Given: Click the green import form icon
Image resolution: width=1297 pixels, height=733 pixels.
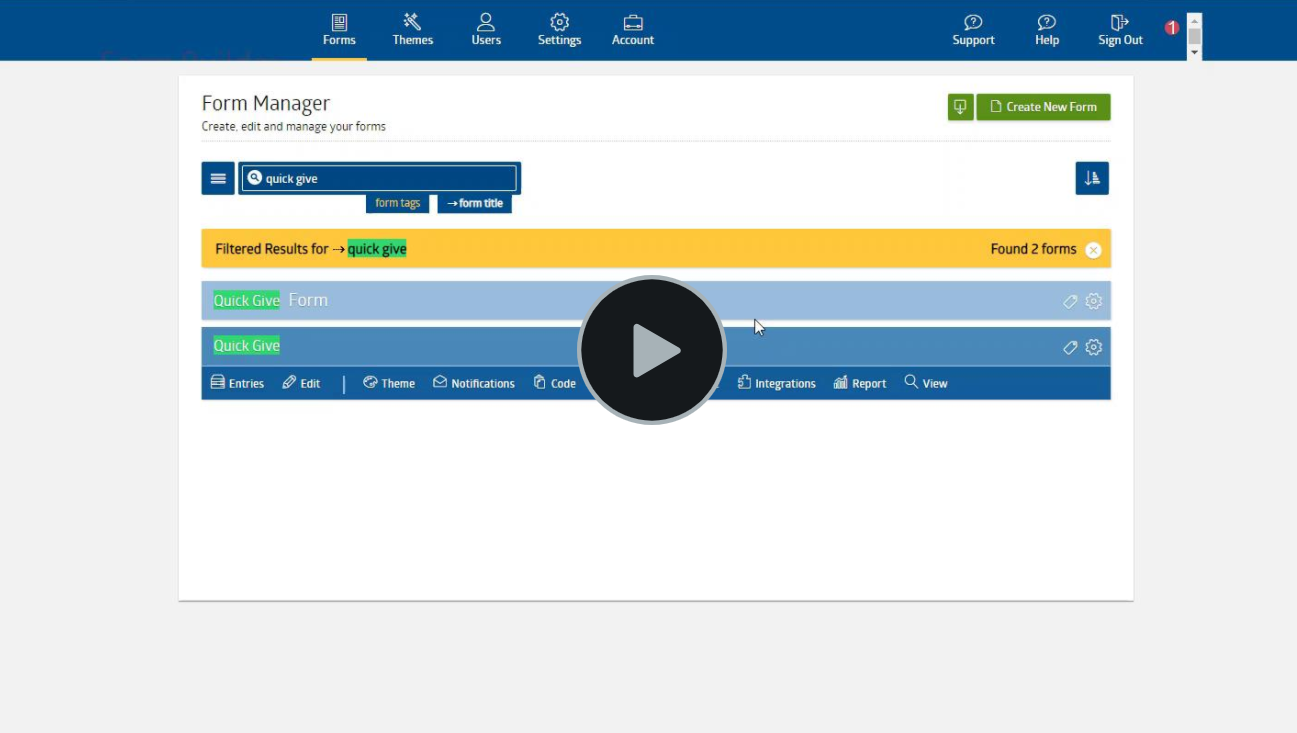Looking at the screenshot, I should pyautogui.click(x=960, y=107).
